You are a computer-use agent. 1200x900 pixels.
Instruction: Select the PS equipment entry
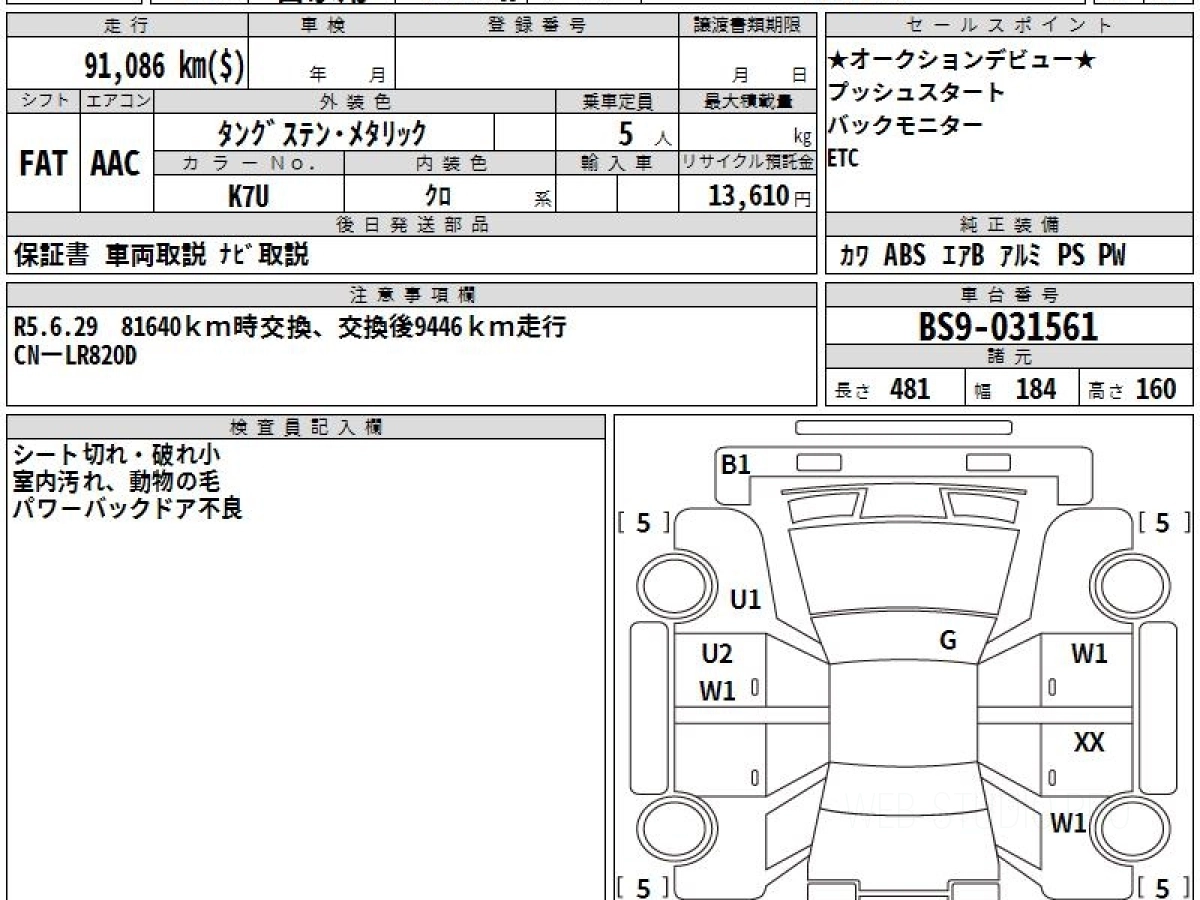pos(1071,256)
